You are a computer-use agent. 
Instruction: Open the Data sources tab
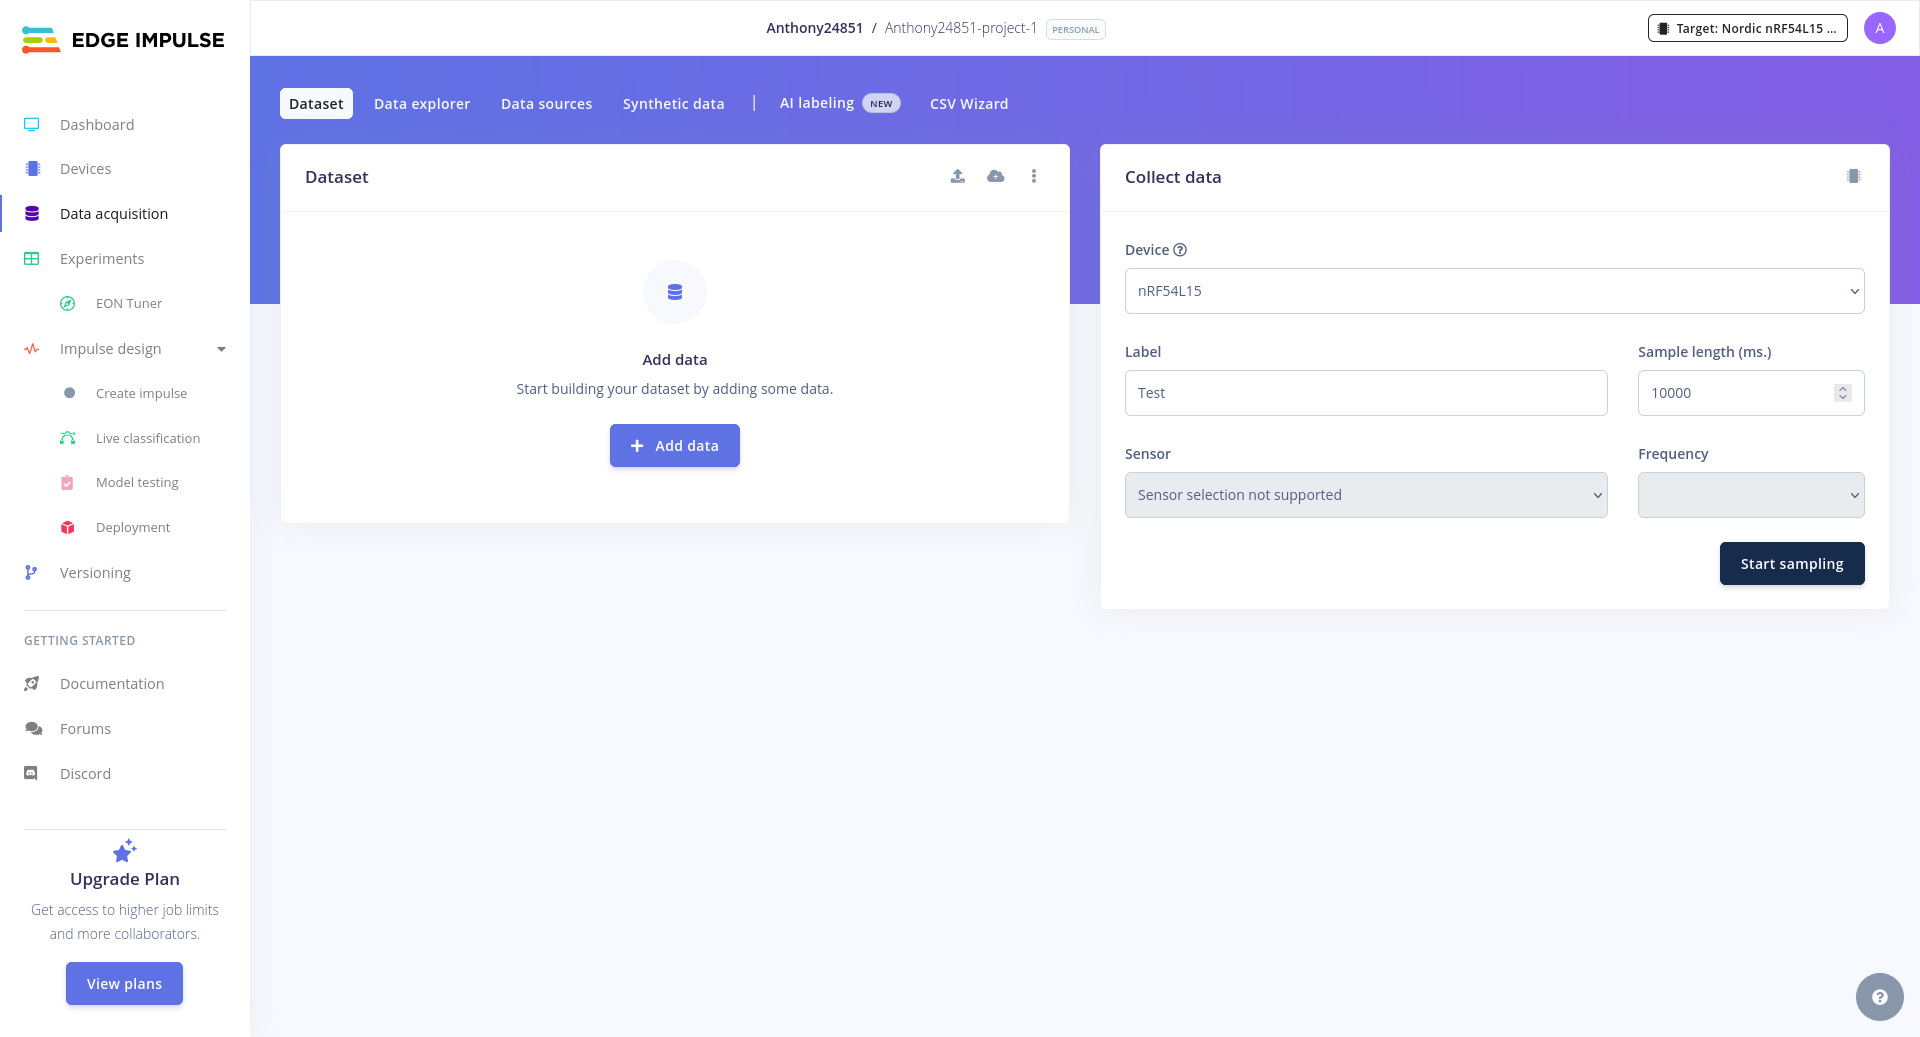coord(547,104)
